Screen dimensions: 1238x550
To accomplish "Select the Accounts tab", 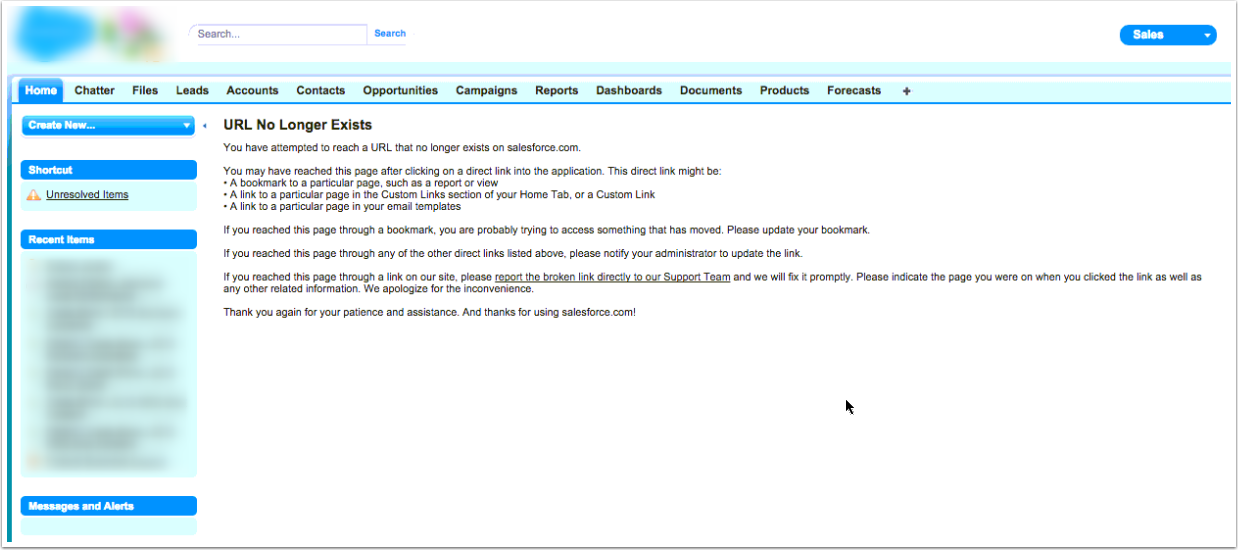I will [x=252, y=90].
